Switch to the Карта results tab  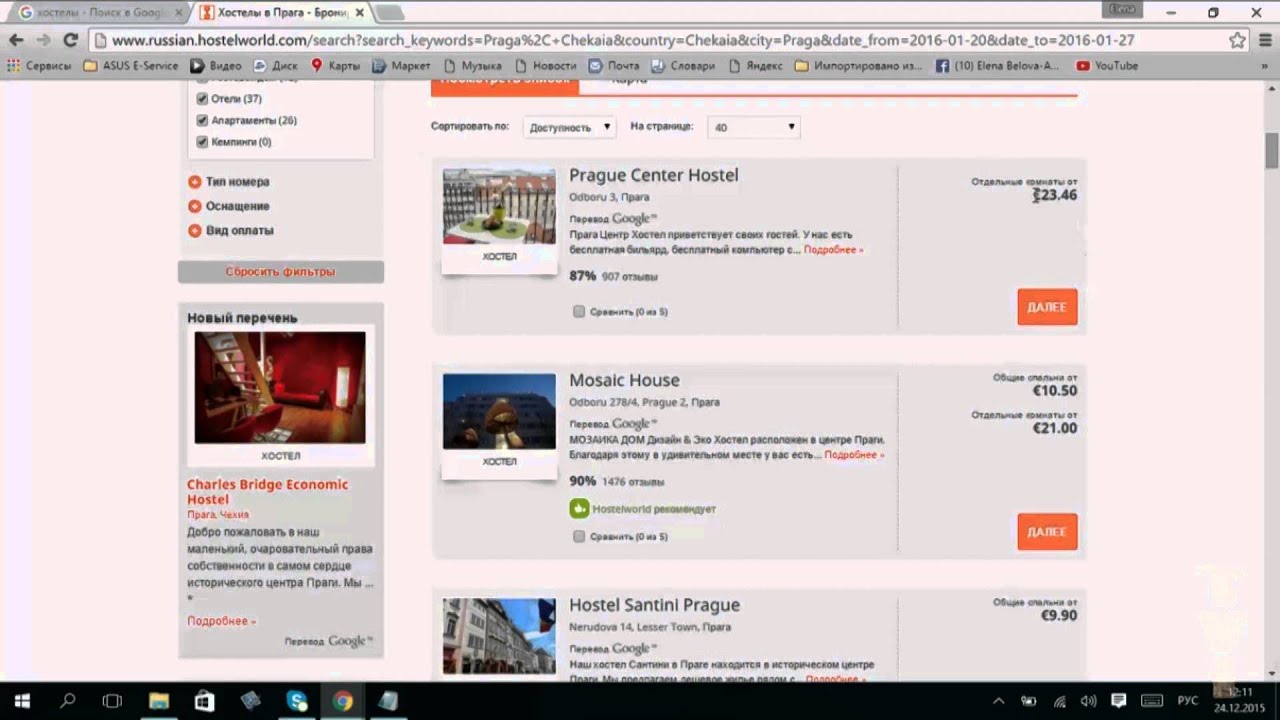tap(630, 80)
